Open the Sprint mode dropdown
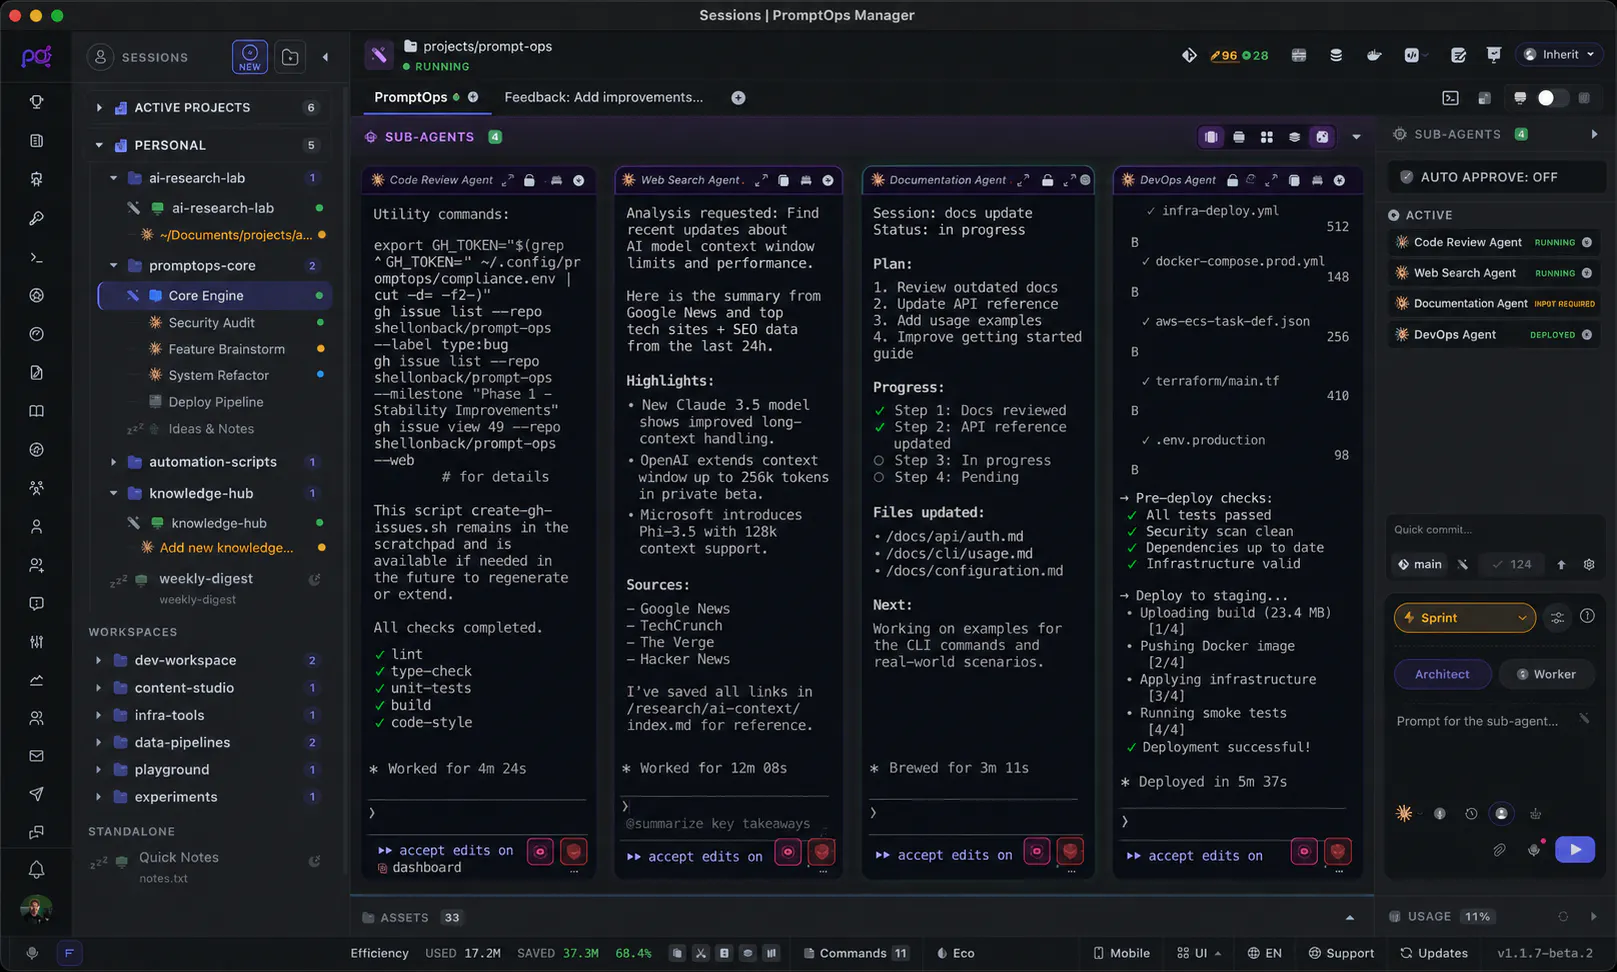1617x972 pixels. 1464,618
